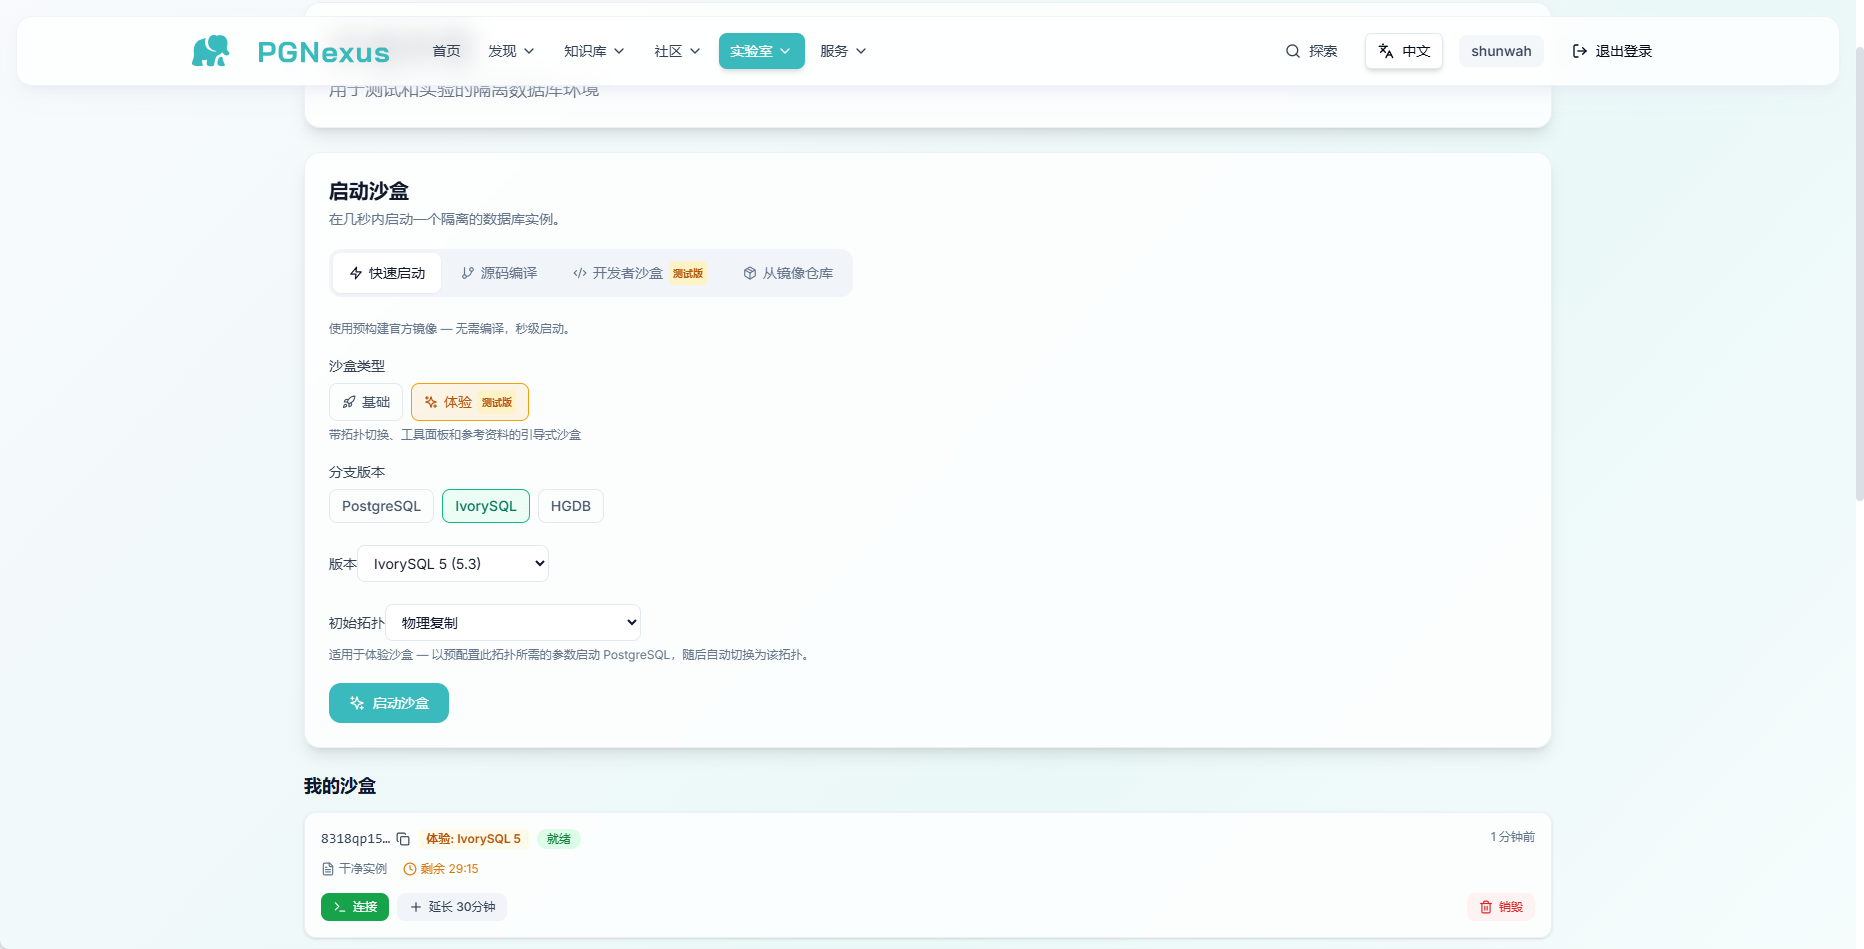Click the clock icon beside 剩余 29:15
Viewport: 1864px width, 949px height.
coord(410,869)
